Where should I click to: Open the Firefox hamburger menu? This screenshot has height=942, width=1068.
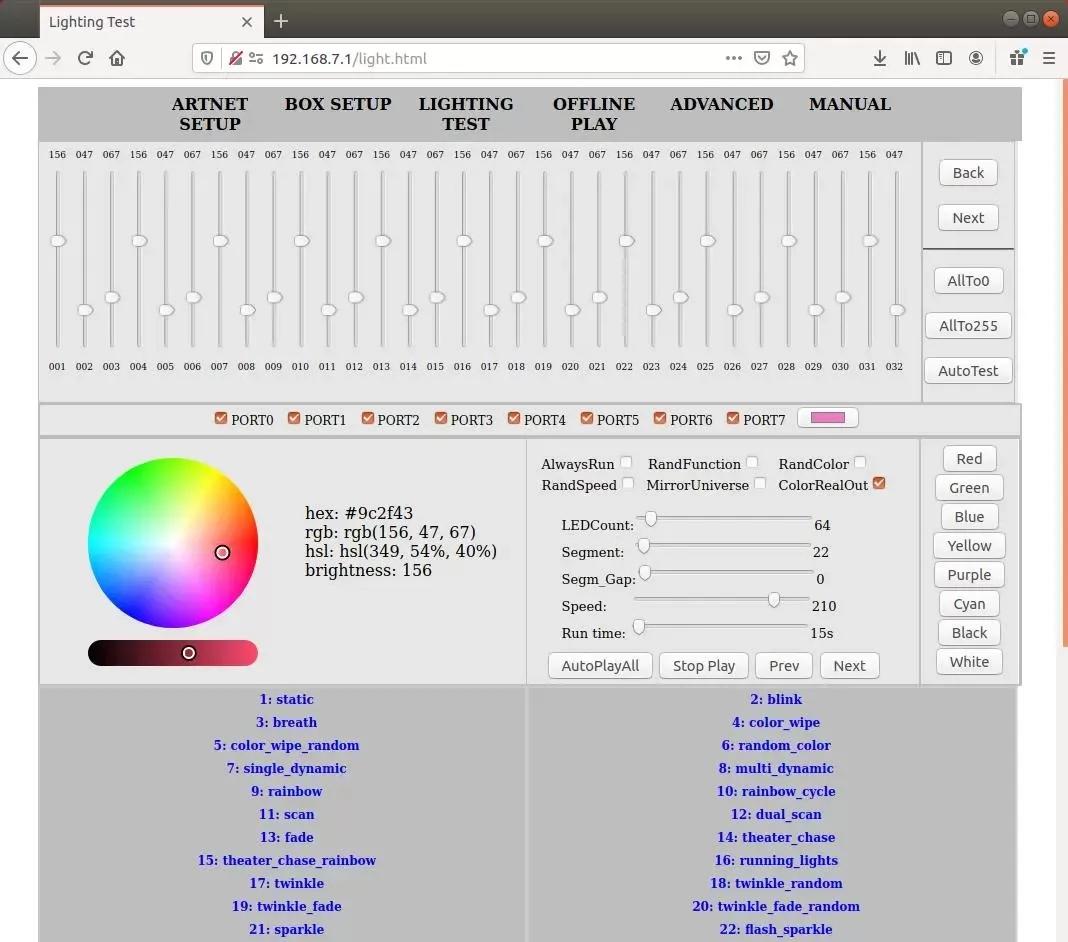(x=1049, y=58)
